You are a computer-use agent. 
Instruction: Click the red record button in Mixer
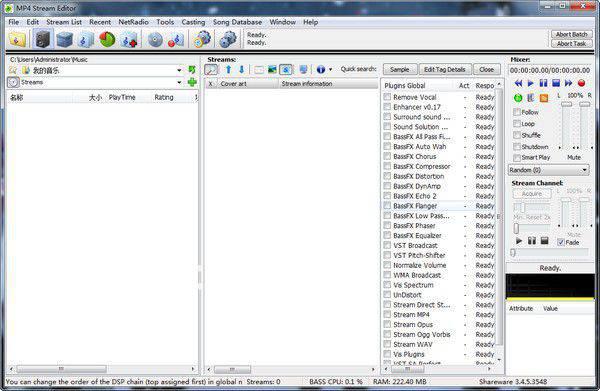[x=581, y=83]
